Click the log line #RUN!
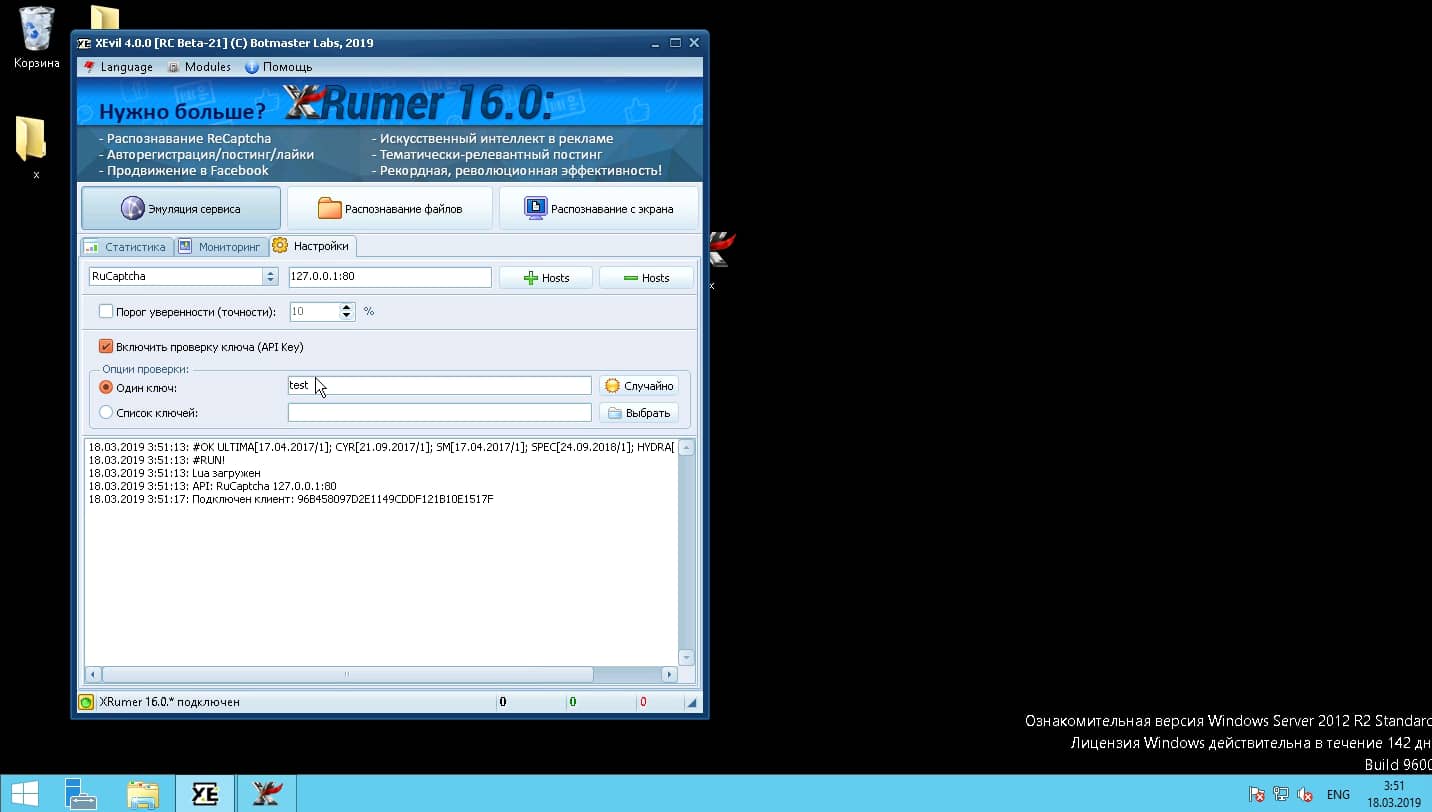Image resolution: width=1432 pixels, height=812 pixels. [156, 460]
